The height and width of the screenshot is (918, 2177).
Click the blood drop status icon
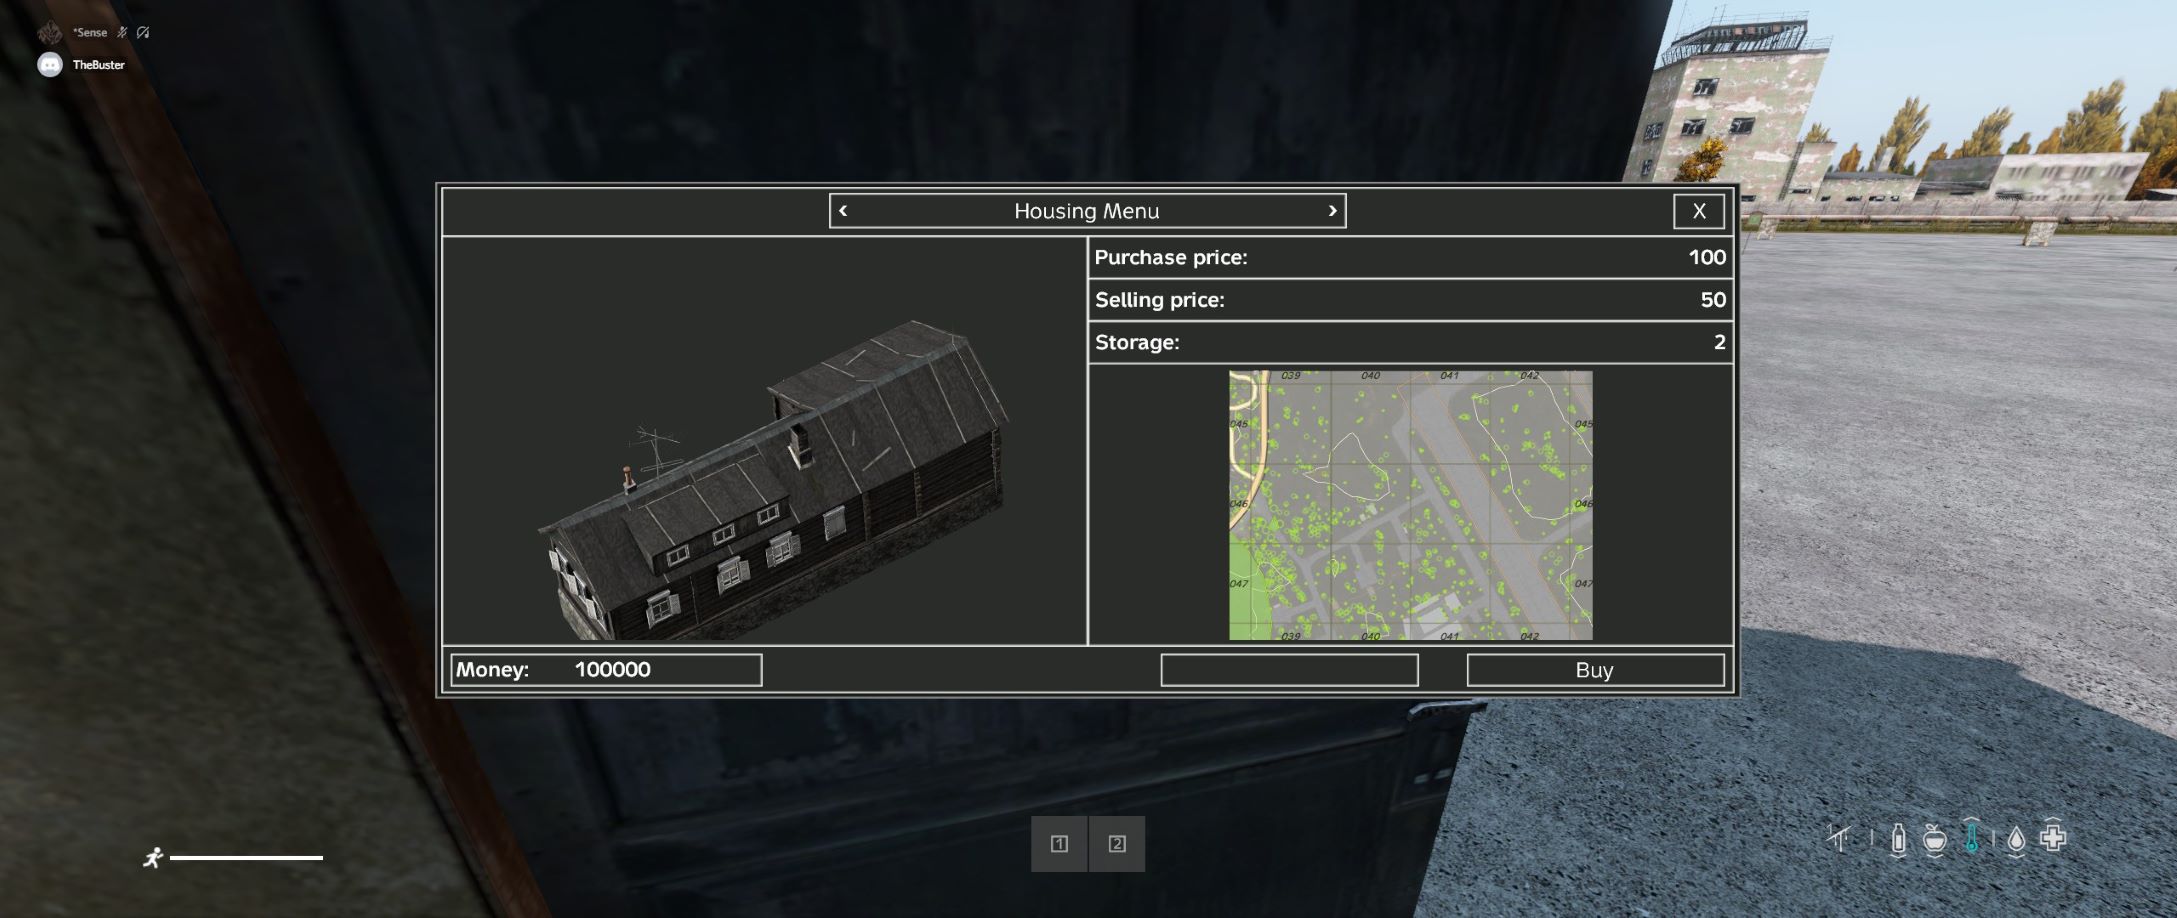[x=2016, y=840]
